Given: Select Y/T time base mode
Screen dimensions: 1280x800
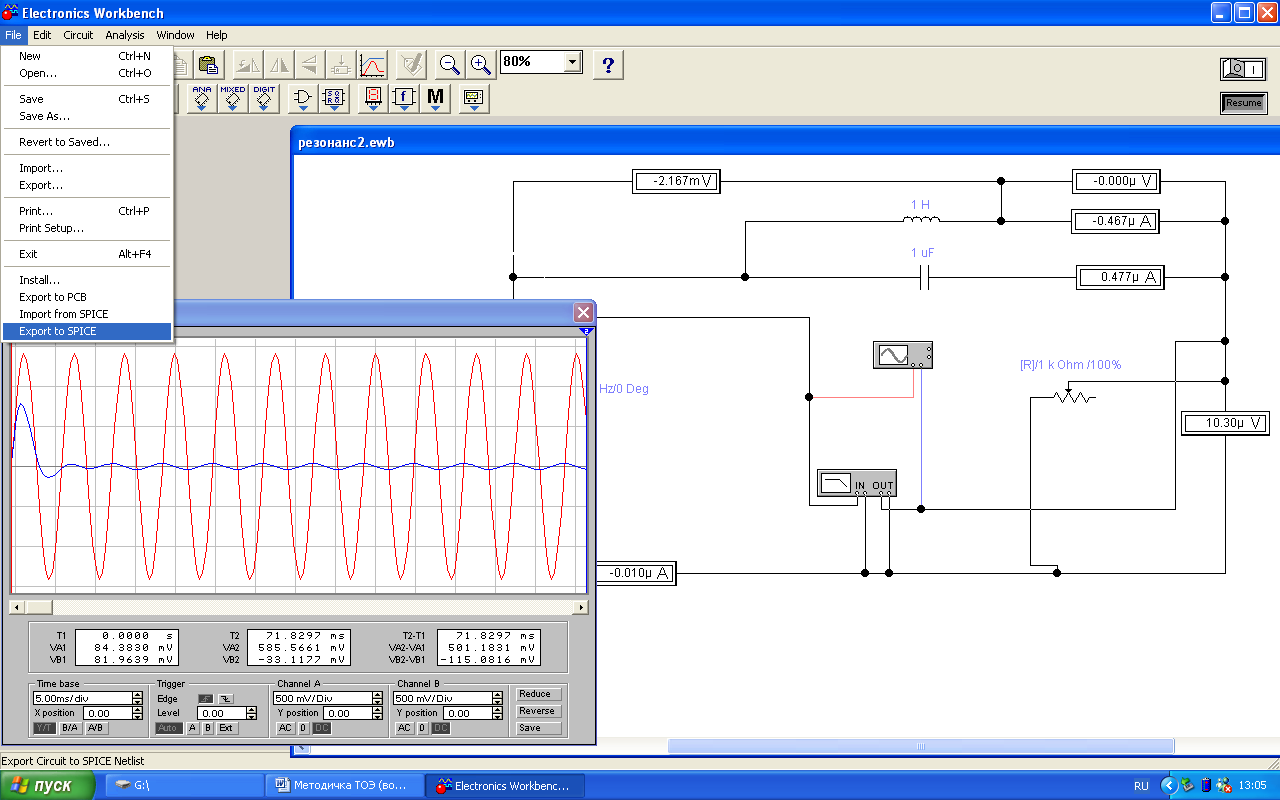Looking at the screenshot, I should (44, 728).
